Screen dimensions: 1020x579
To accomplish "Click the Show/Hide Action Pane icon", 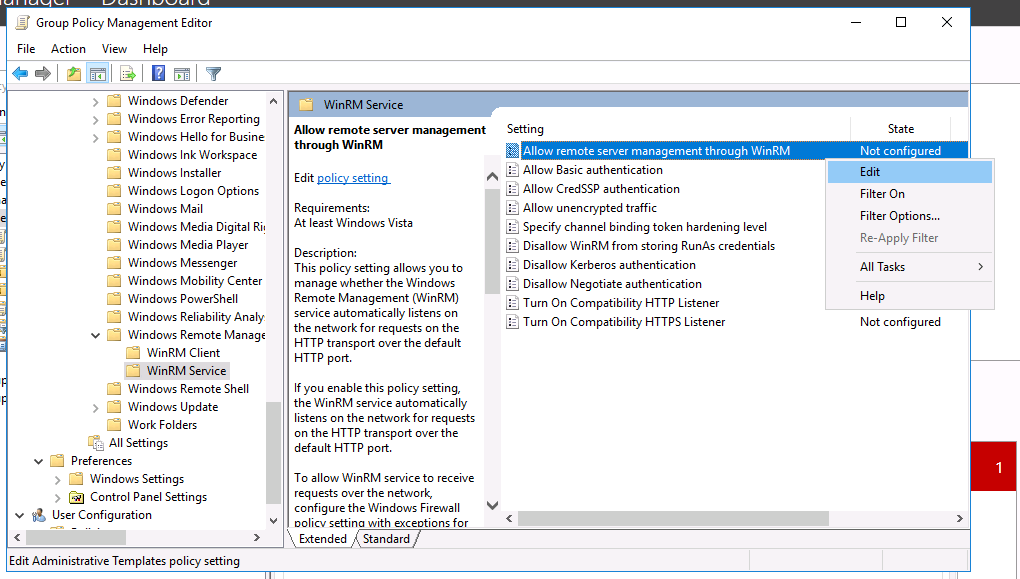I will (x=182, y=73).
